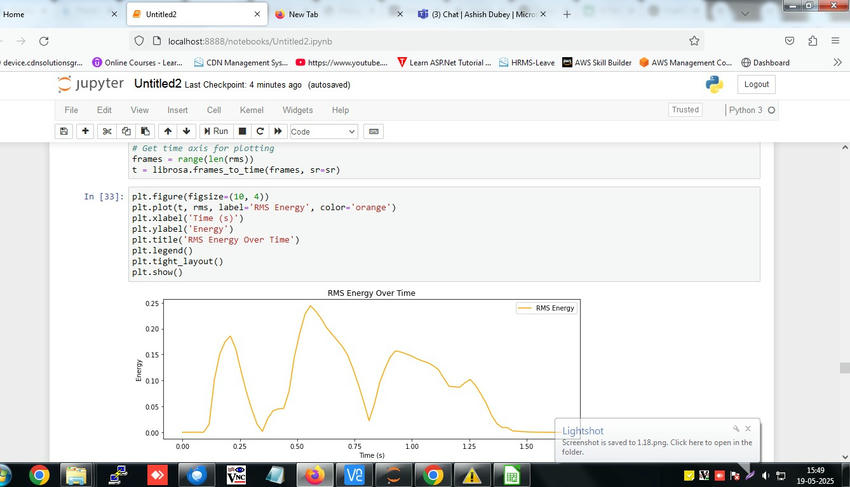The image size is (850, 487).
Task: Click notebook vertical scrollbar thumb
Action: tap(845, 368)
